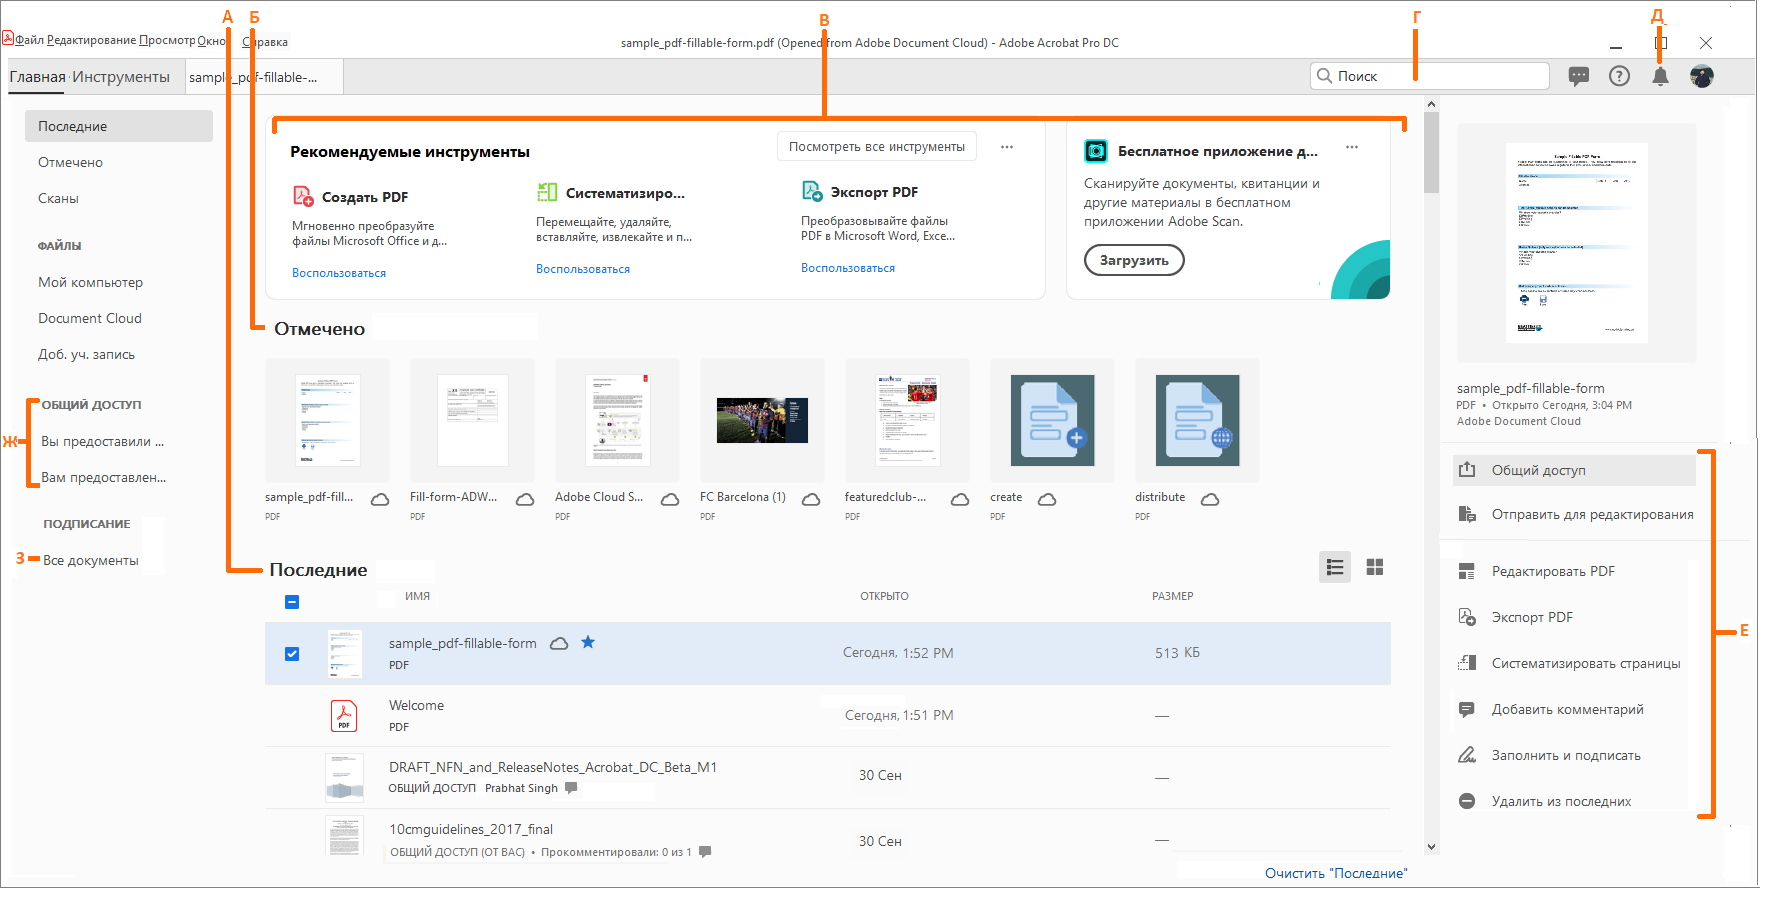The width and height of the screenshot is (1768, 900).
Task: Click the Очистить "Последние" link
Action: (x=1336, y=873)
